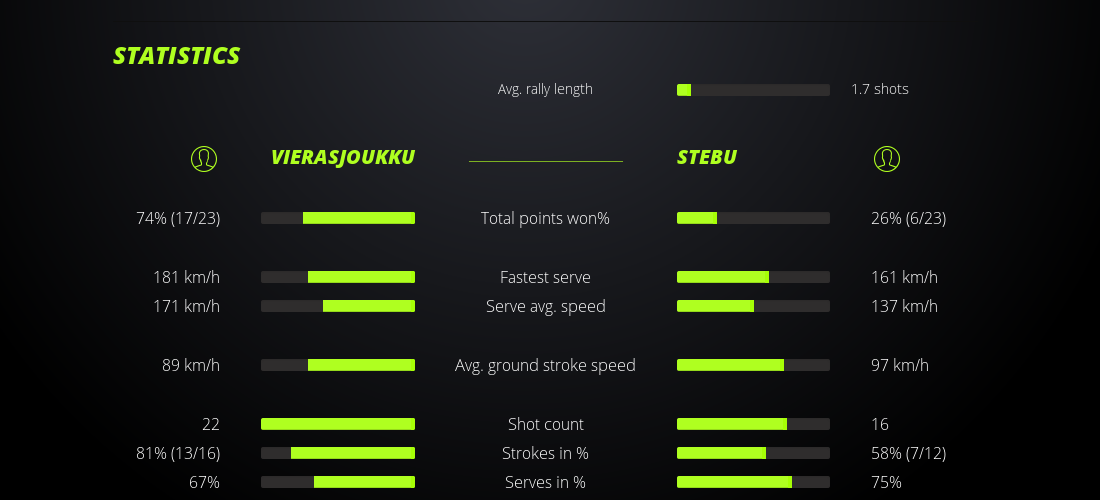Click Vierasjoukku's Total points won bar
1100x500 pixels.
(338, 218)
